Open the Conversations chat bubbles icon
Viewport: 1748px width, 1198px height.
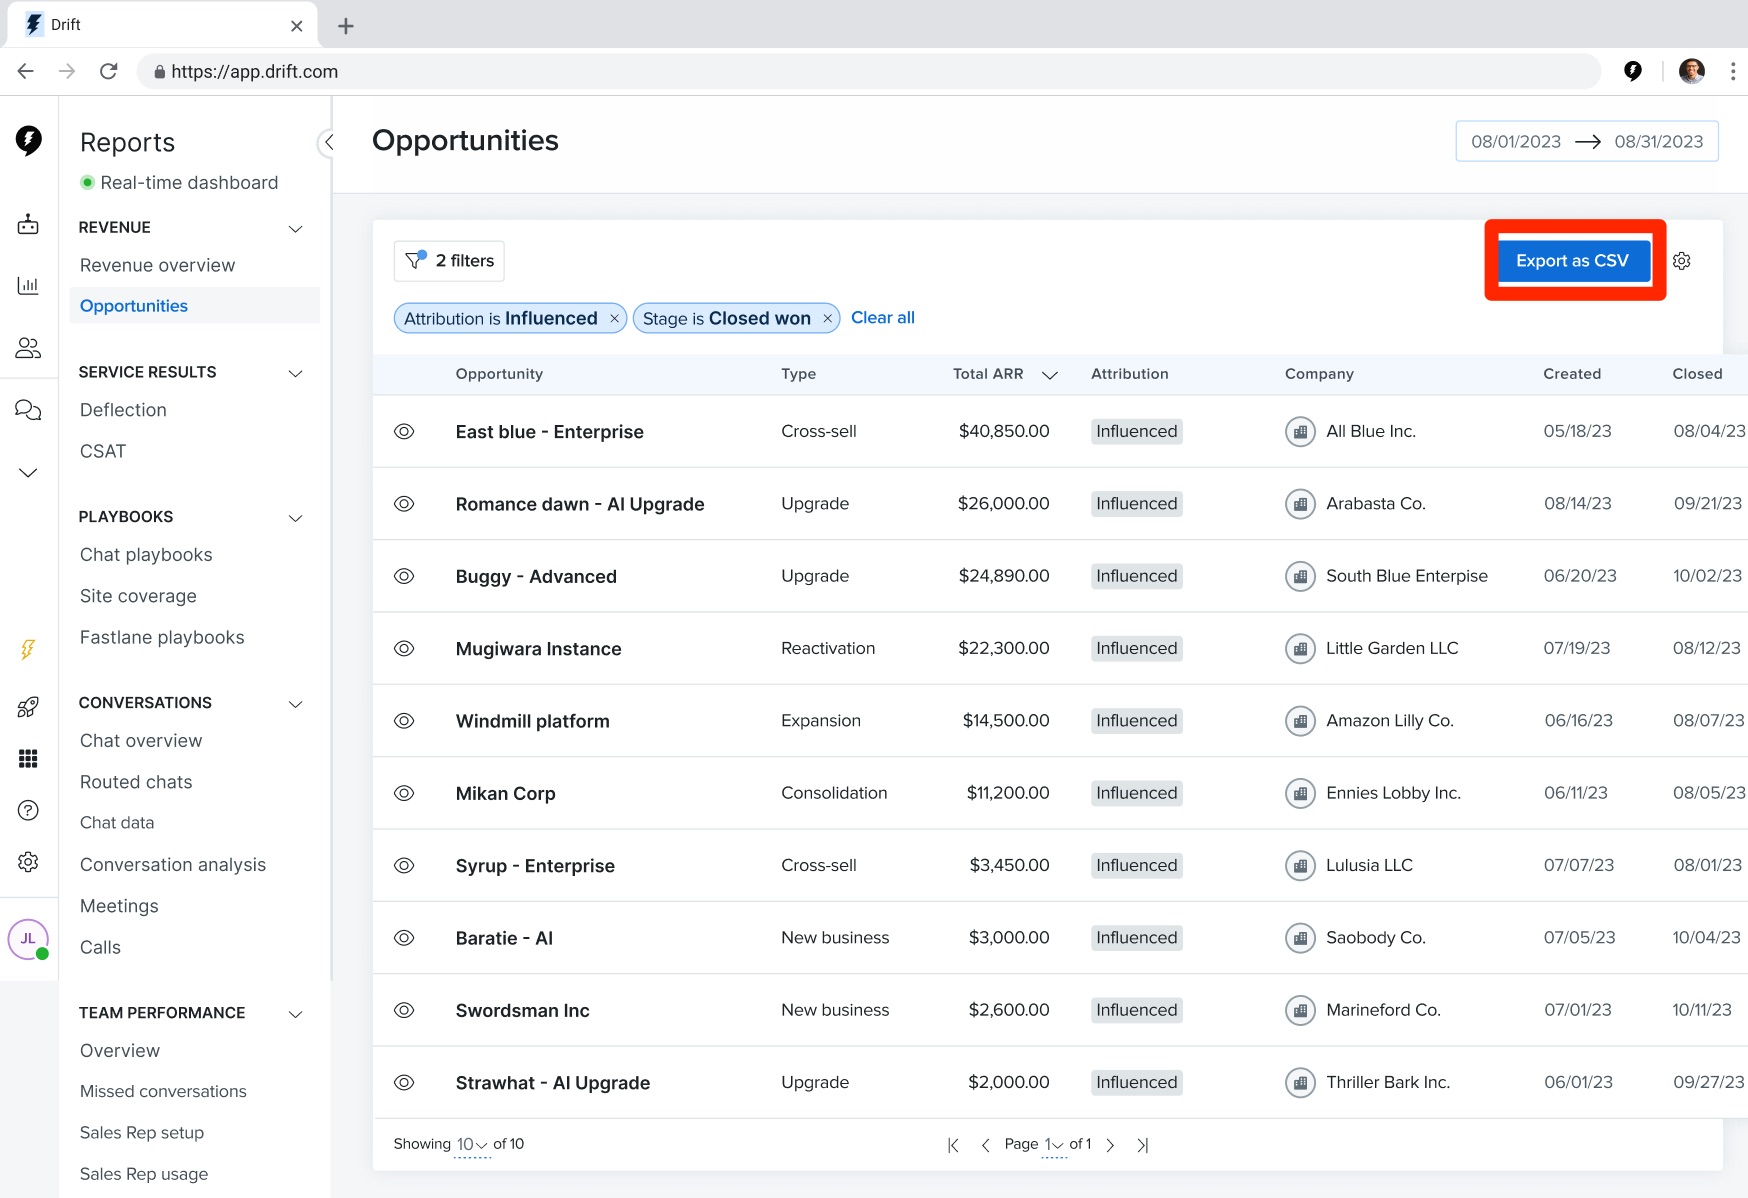point(28,410)
